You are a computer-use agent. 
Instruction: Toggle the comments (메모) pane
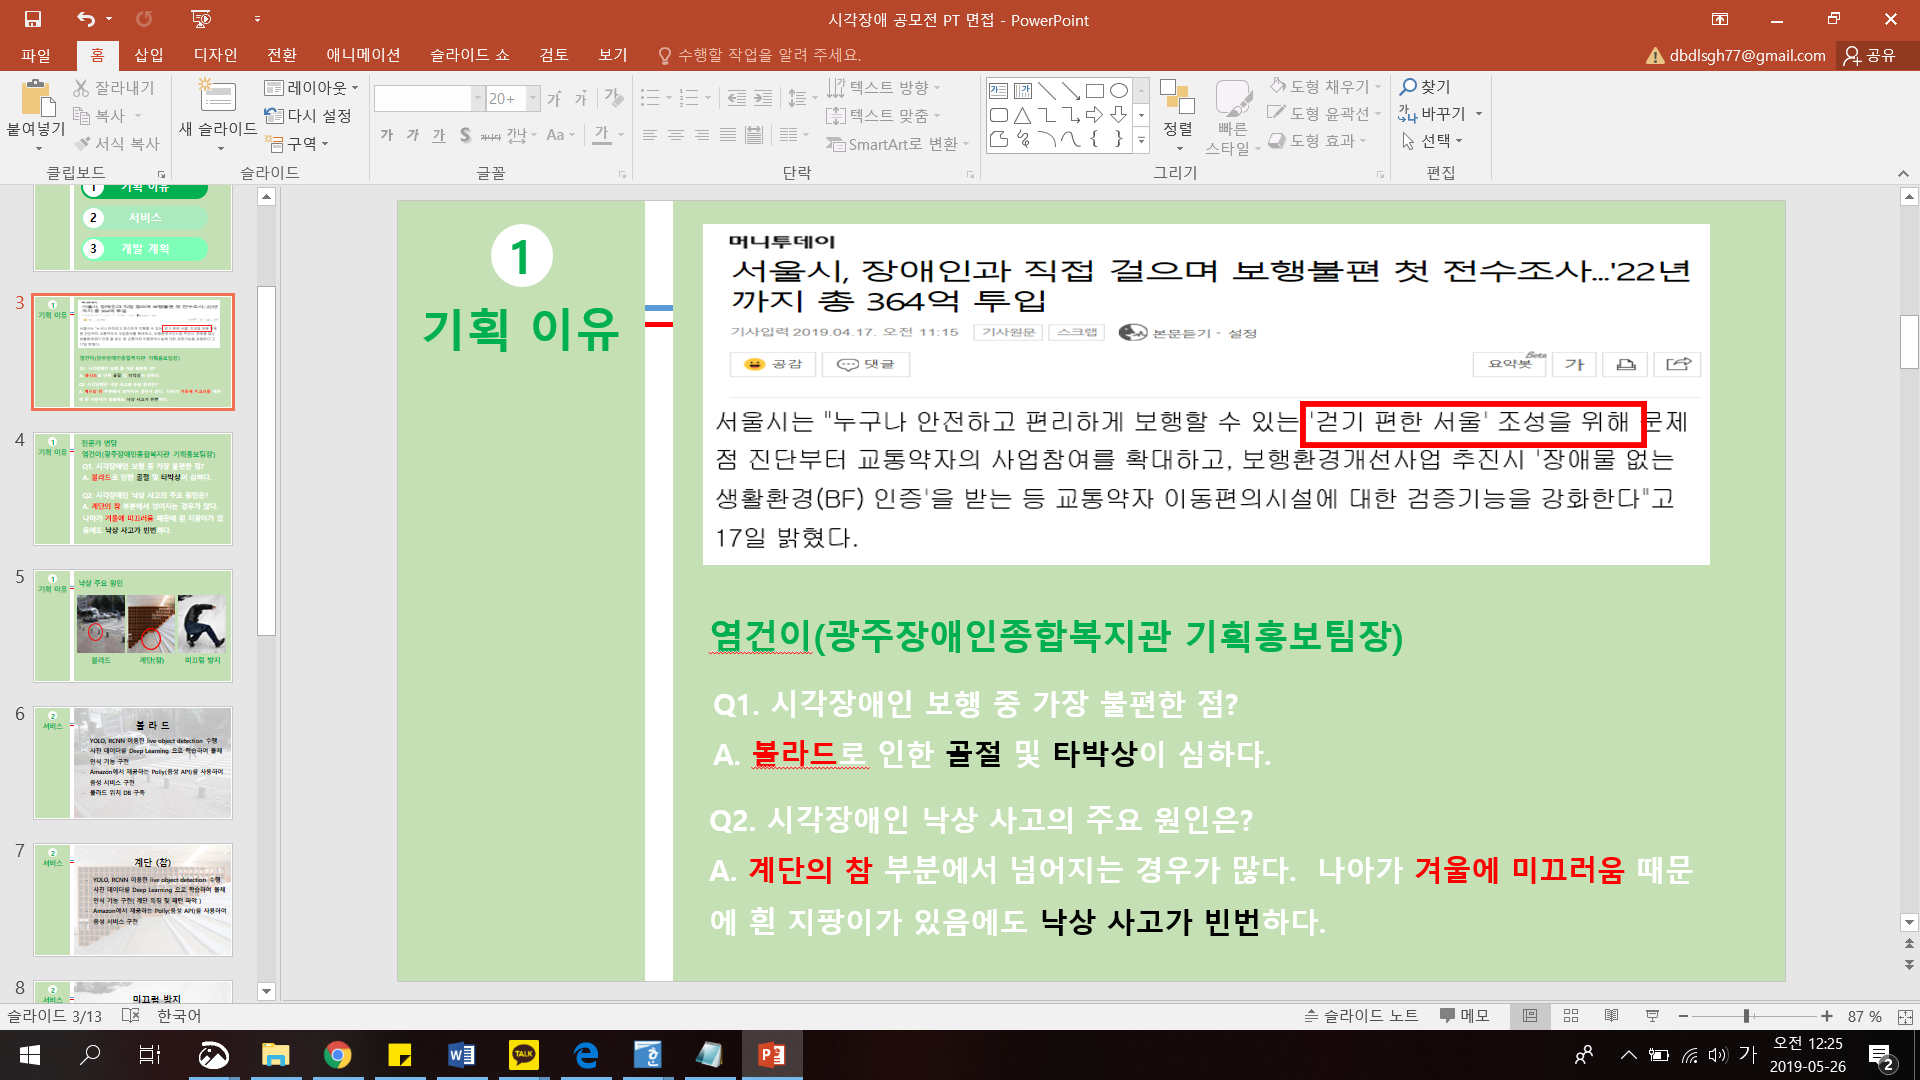click(1465, 1016)
